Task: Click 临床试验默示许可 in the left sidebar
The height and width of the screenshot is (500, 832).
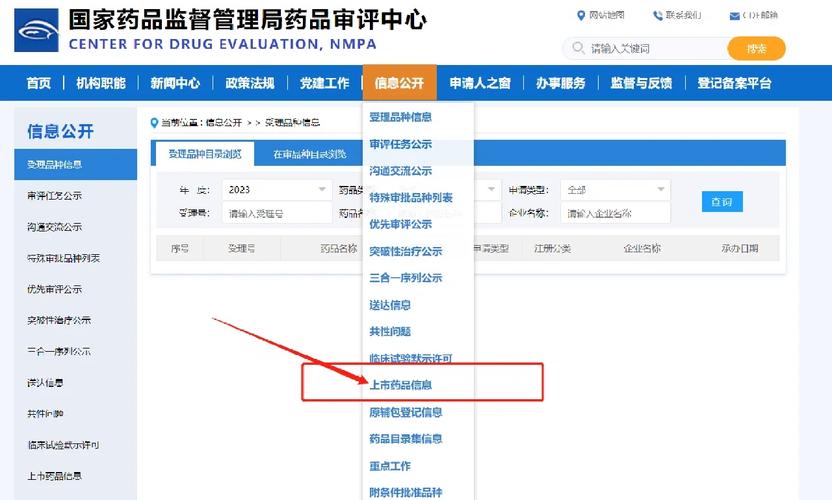Action: pyautogui.click(x=64, y=445)
